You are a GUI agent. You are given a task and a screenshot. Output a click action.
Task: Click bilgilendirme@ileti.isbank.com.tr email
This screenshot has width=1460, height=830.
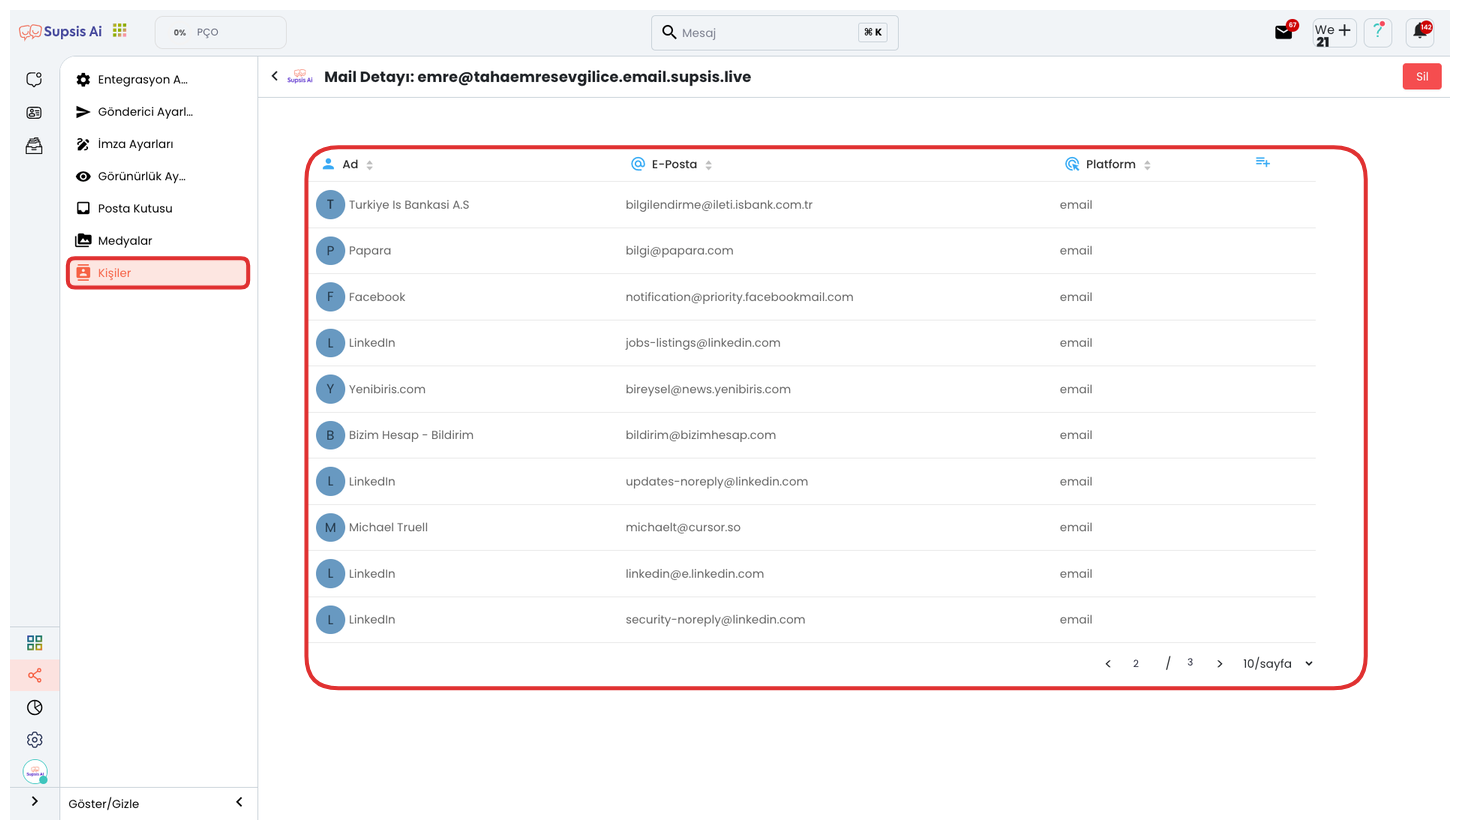(719, 205)
